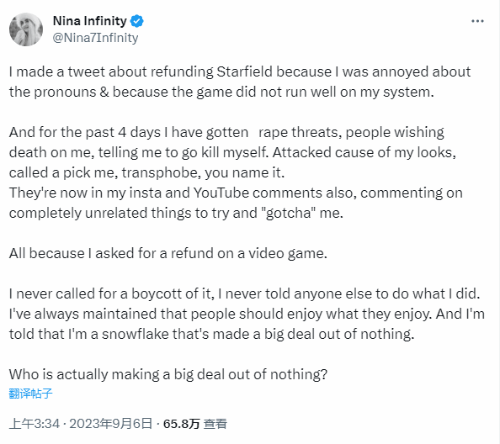Click the quoted word "gotcha" in the tweet
The height and width of the screenshot is (444, 500).
coord(289,213)
